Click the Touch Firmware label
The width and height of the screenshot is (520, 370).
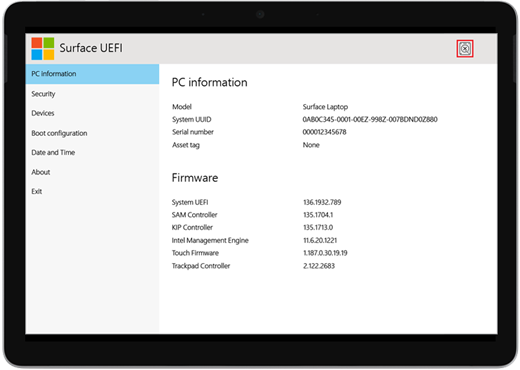(195, 253)
